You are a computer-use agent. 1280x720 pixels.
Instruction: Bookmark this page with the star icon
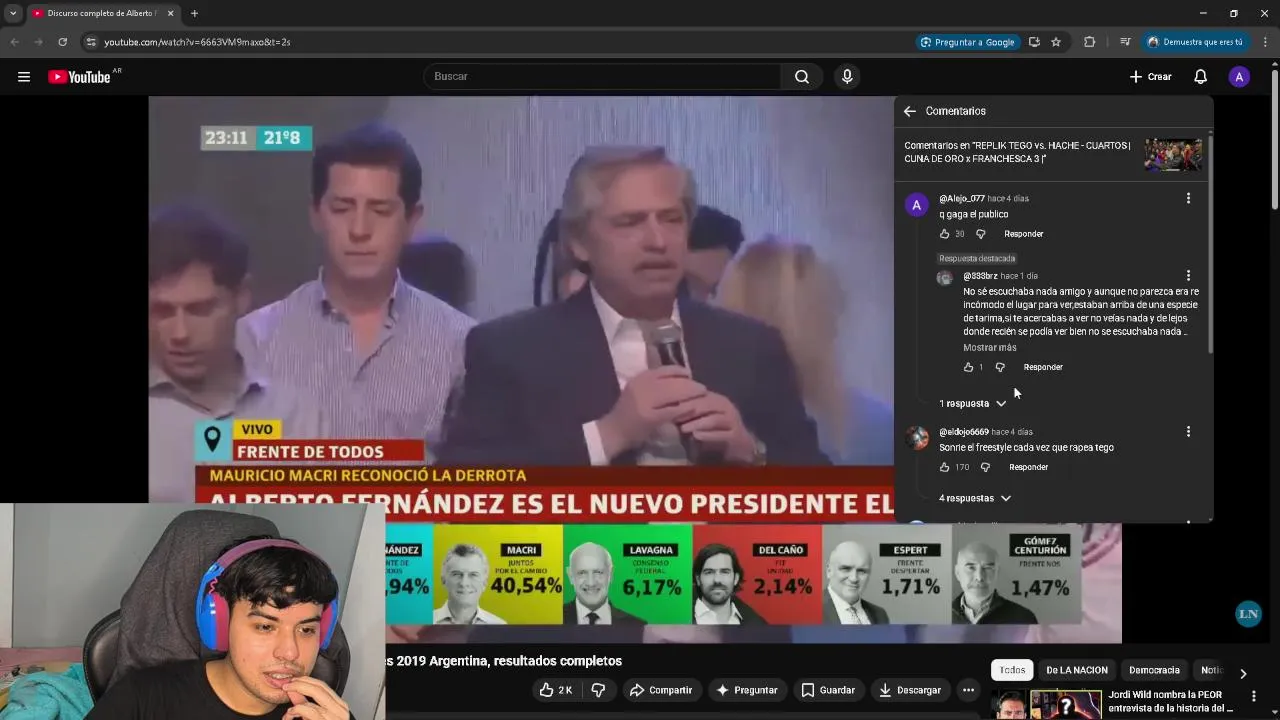click(x=1056, y=42)
